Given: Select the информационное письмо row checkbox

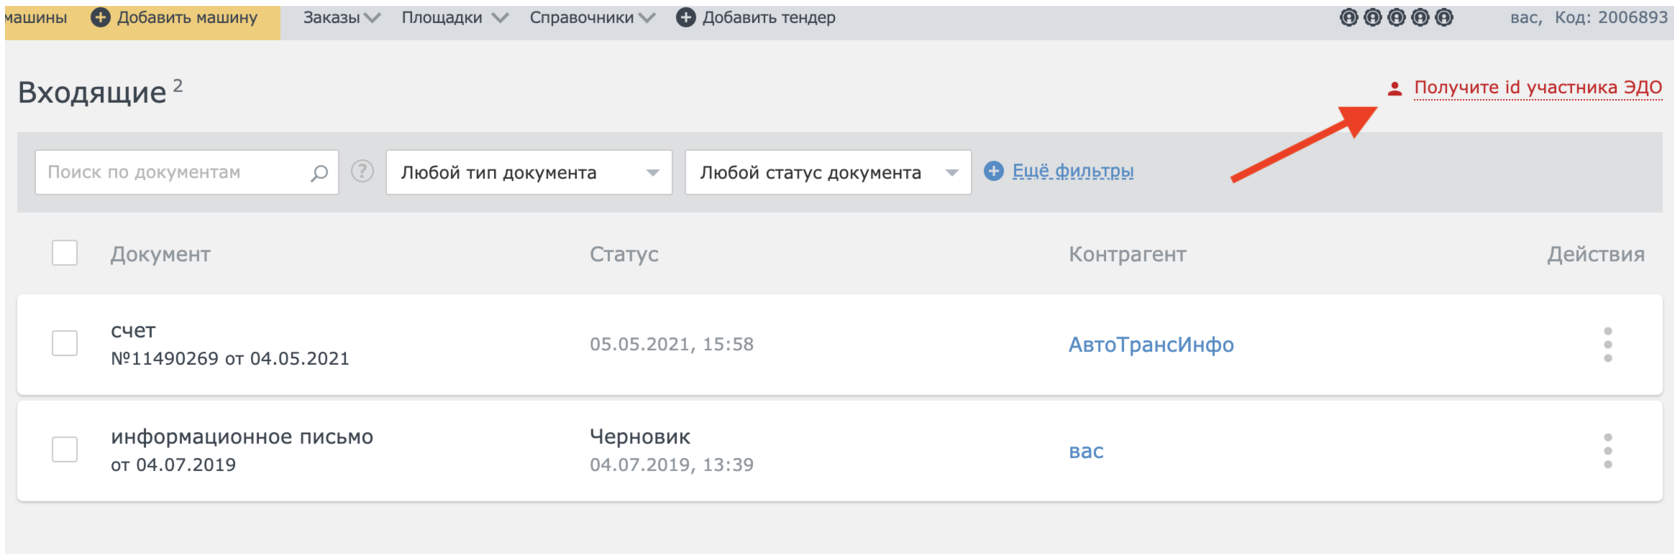Looking at the screenshot, I should (65, 450).
